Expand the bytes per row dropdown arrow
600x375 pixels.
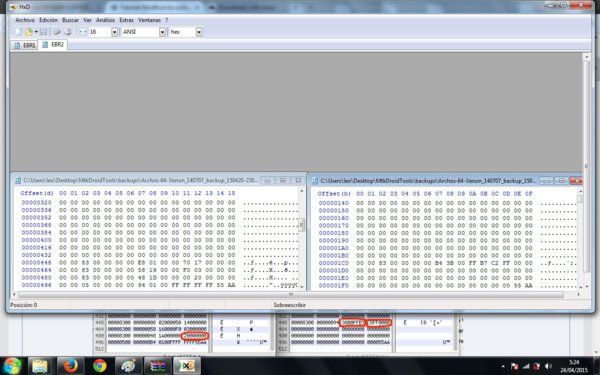114,32
